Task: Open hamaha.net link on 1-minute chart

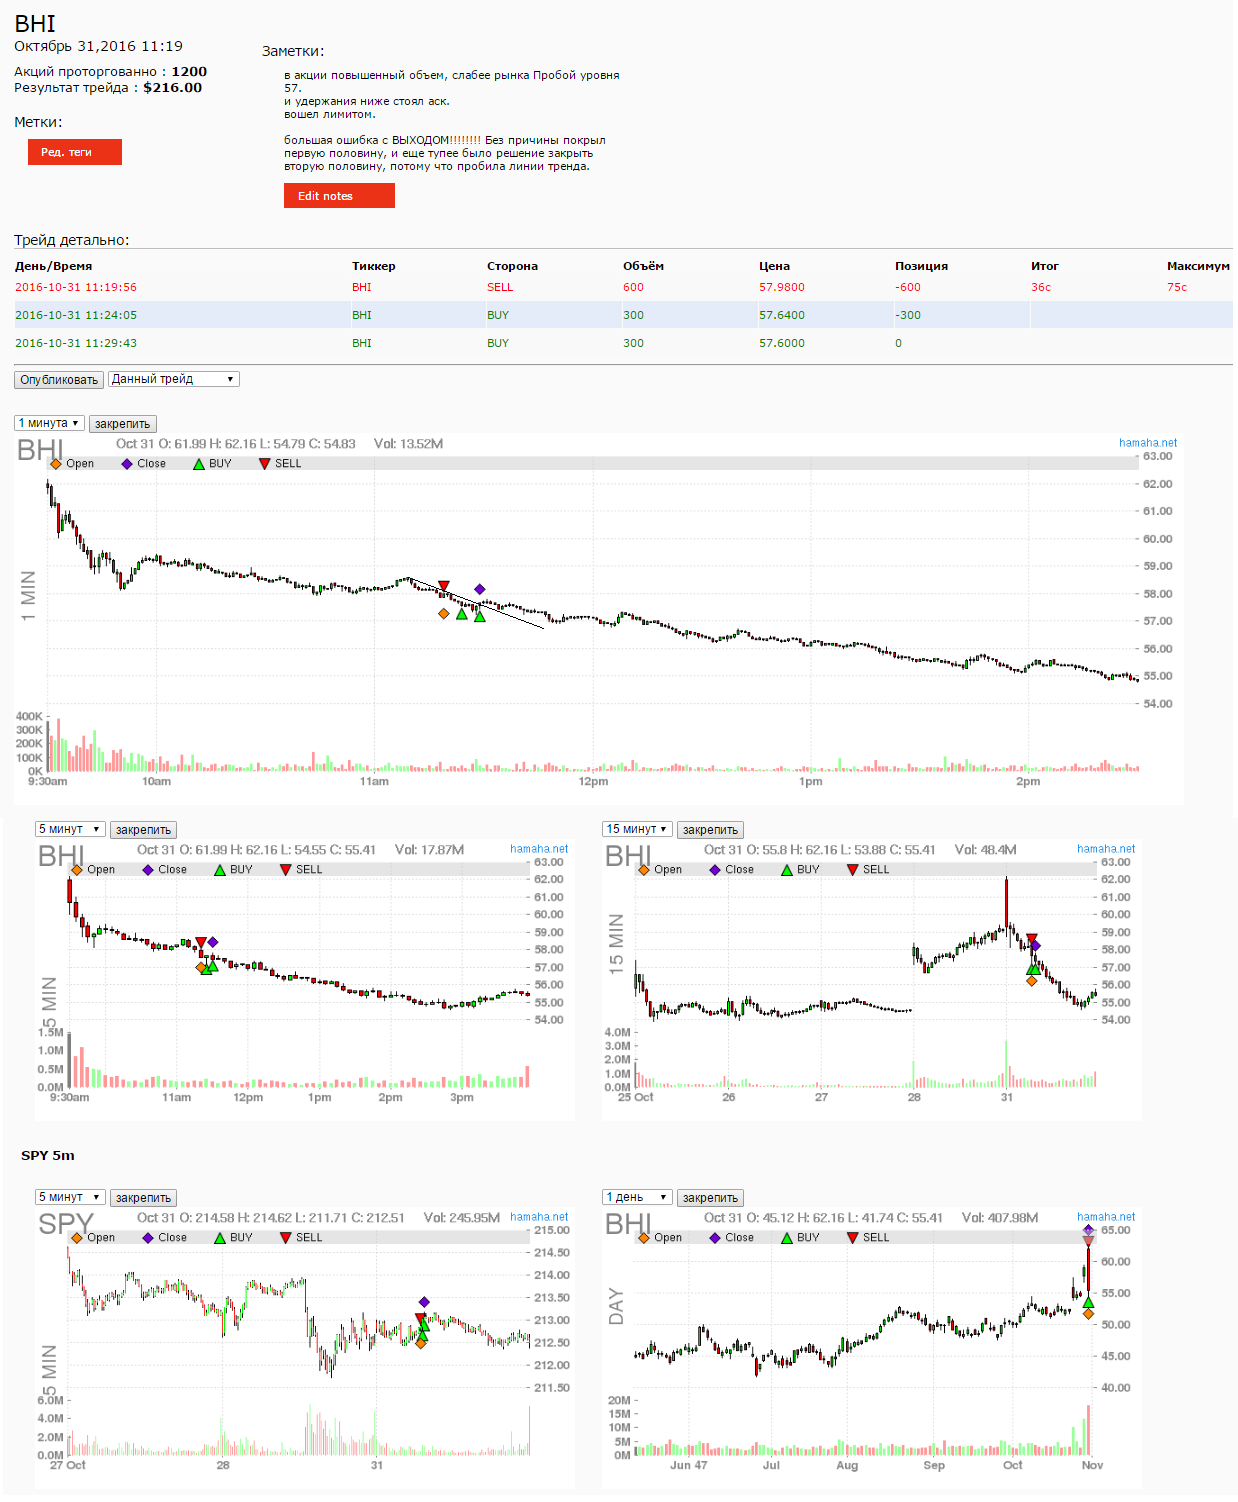Action: click(x=1148, y=443)
